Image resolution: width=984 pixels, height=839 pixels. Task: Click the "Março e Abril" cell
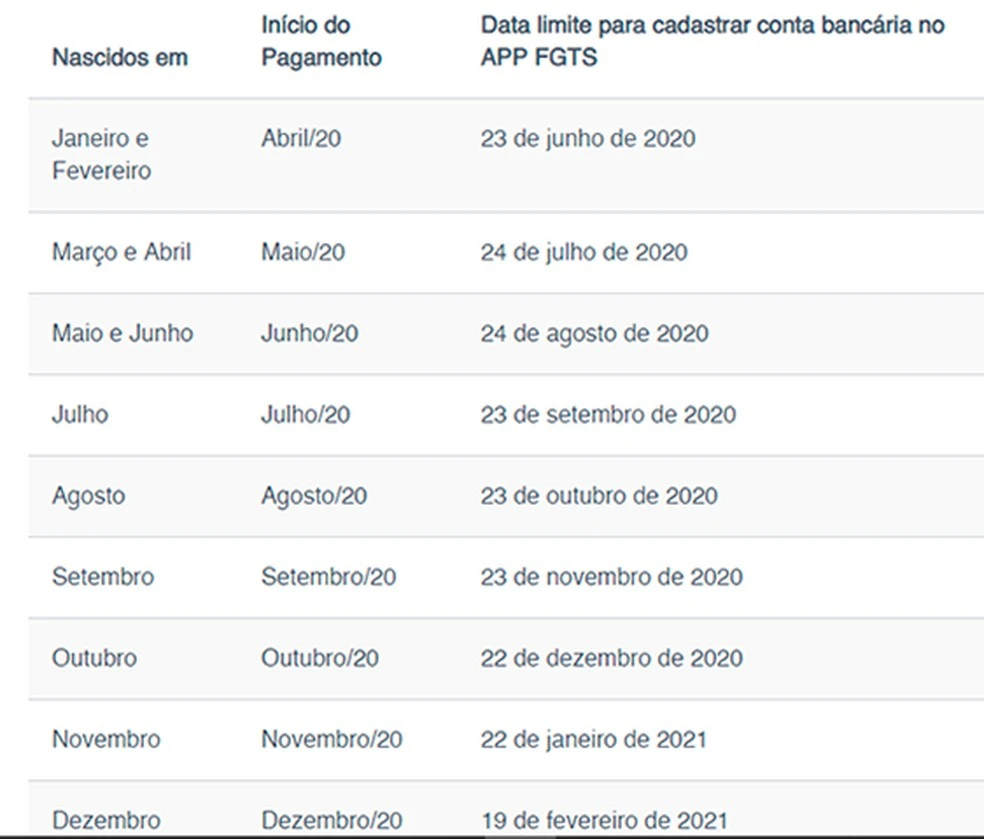tap(121, 252)
